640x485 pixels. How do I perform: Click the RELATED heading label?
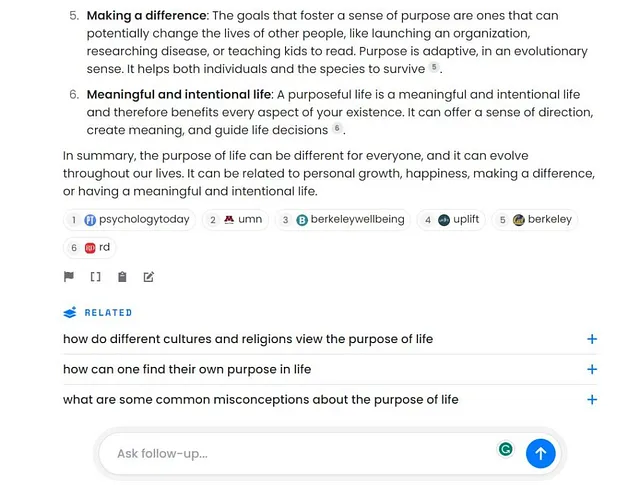tap(108, 313)
